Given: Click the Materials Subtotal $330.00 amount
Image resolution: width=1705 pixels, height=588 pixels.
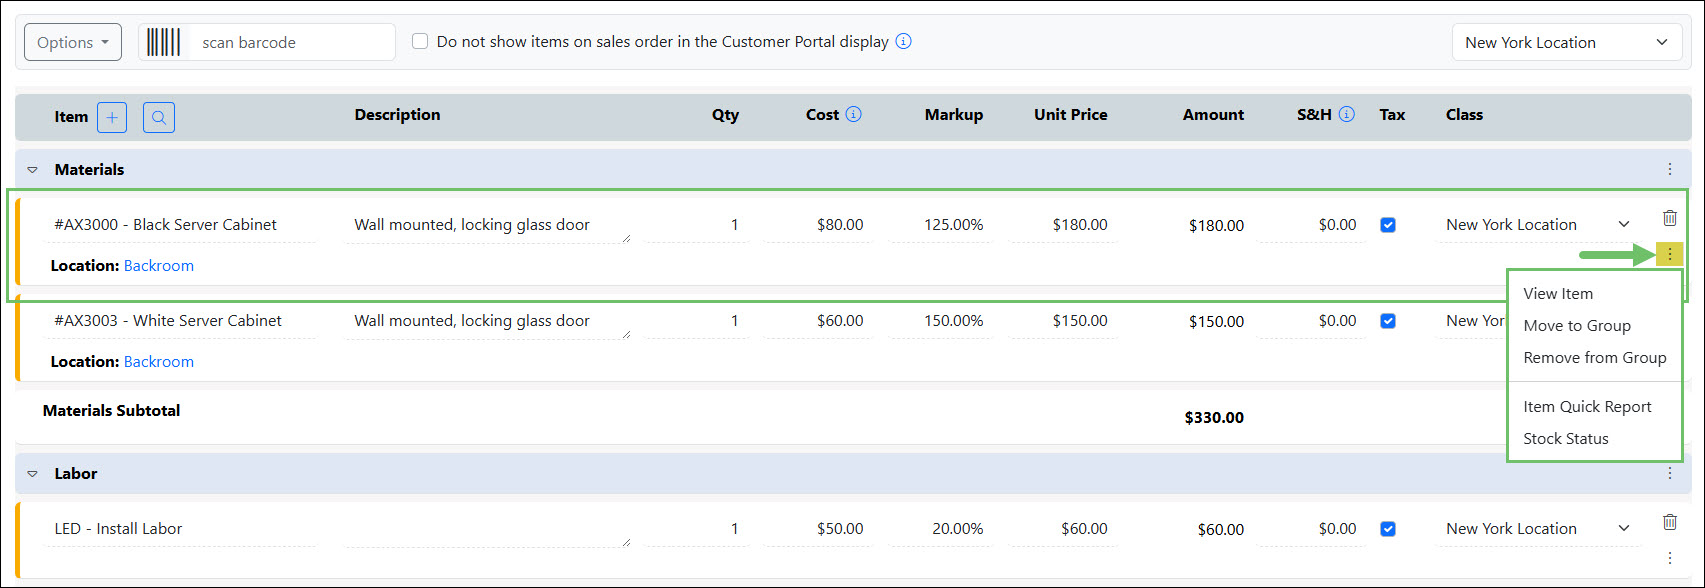Looking at the screenshot, I should click(x=1214, y=418).
